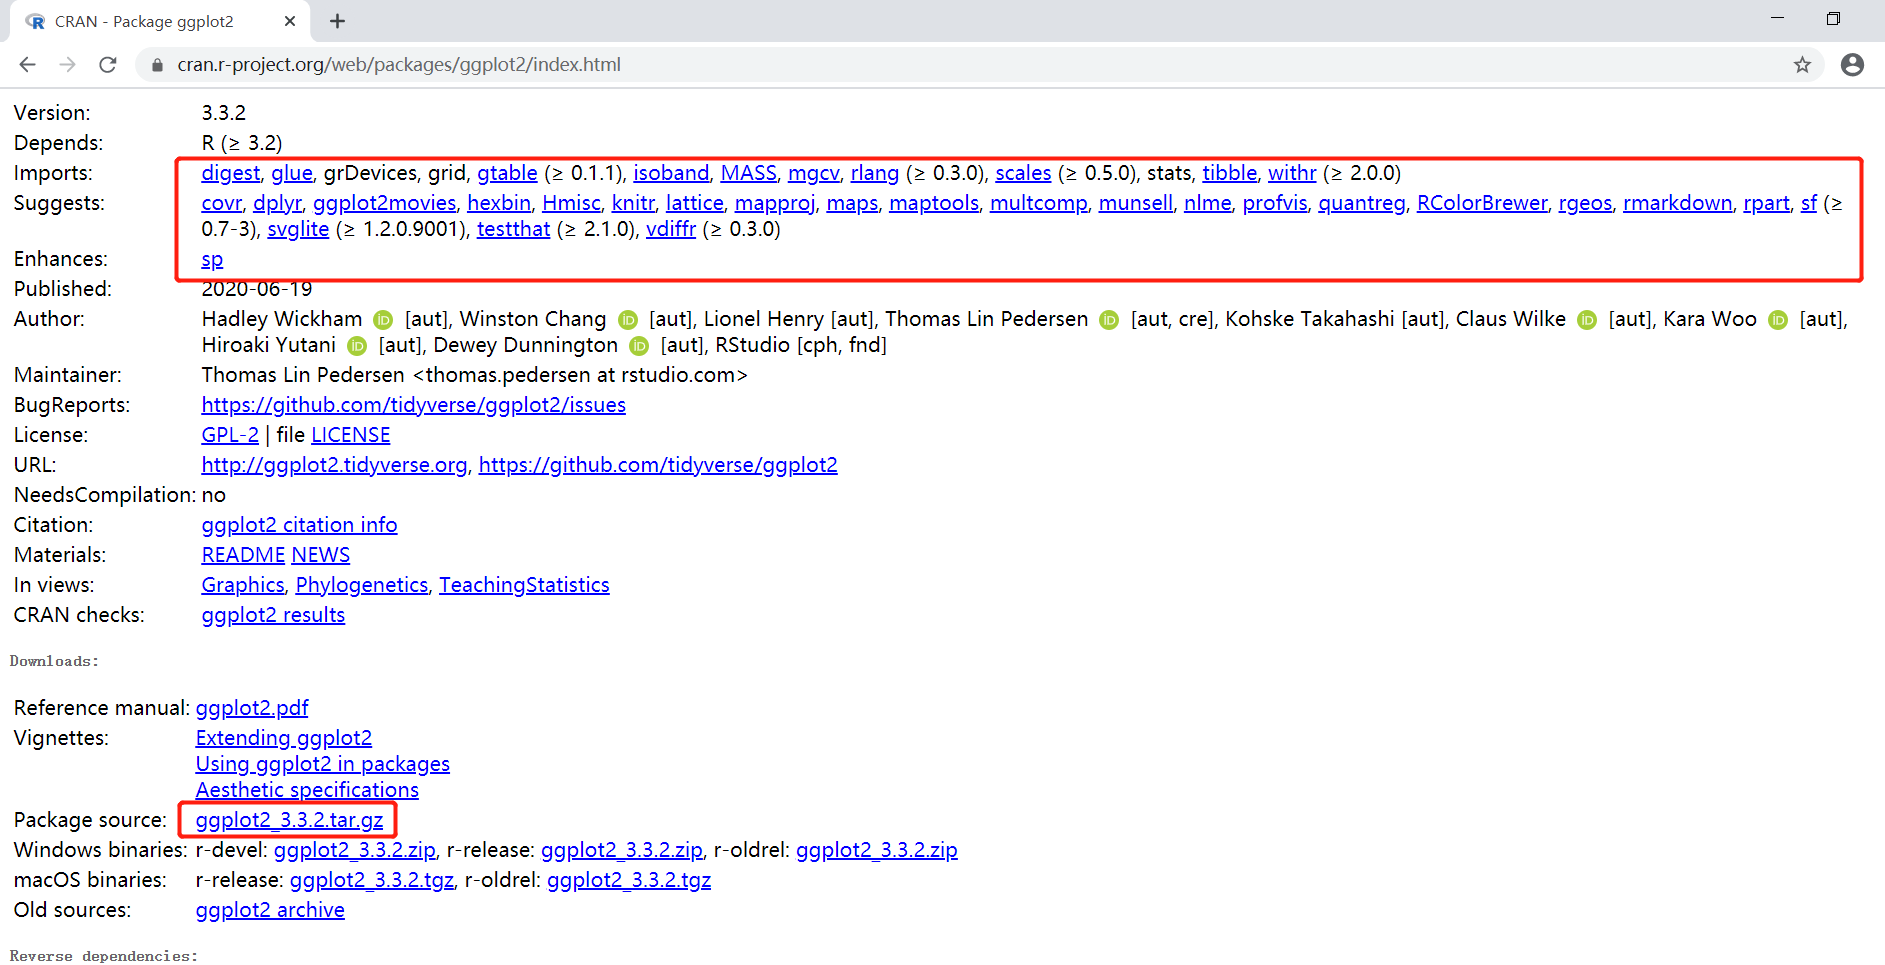Open the sp enhances package link
The image size is (1885, 965).
[x=212, y=259]
